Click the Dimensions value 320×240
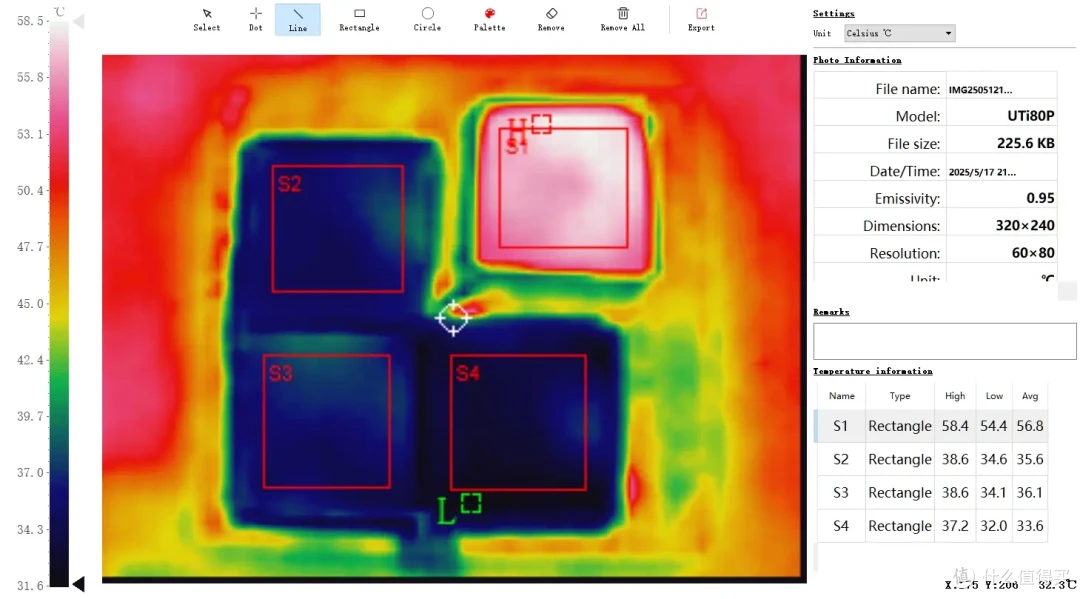The width and height of the screenshot is (1080, 599). 1025,226
